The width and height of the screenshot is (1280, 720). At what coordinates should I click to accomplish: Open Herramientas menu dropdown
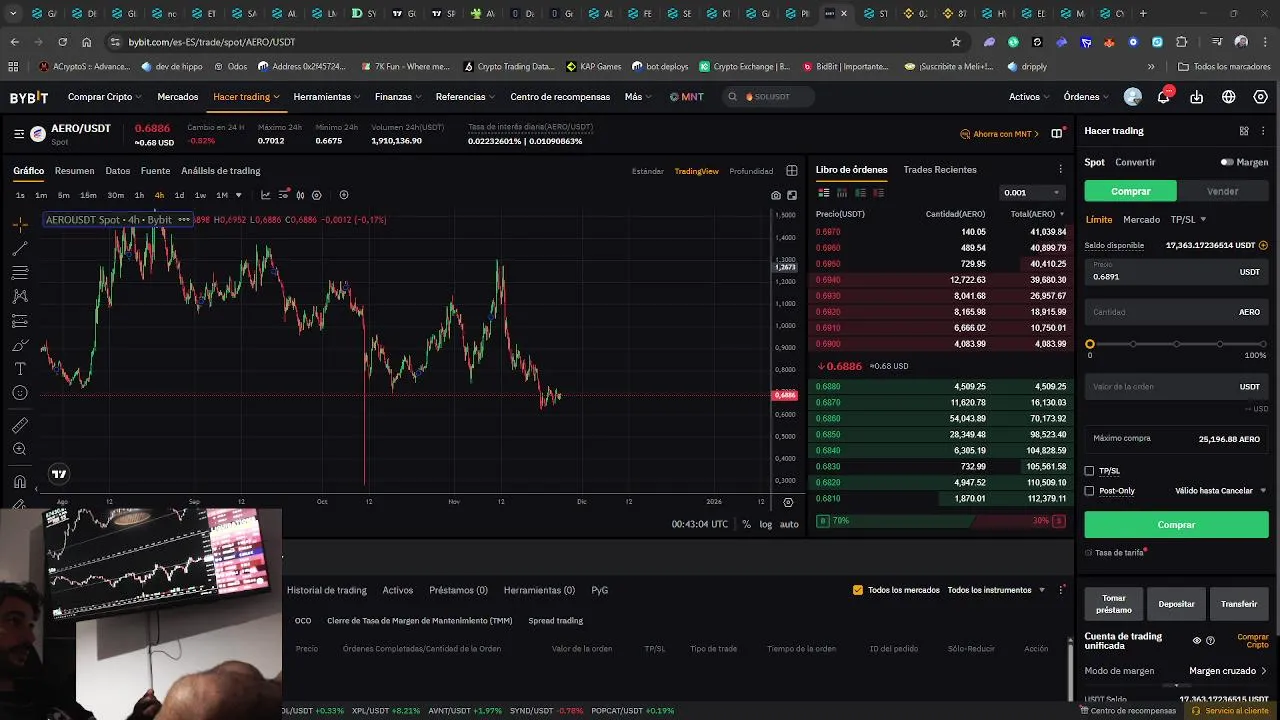(x=328, y=97)
